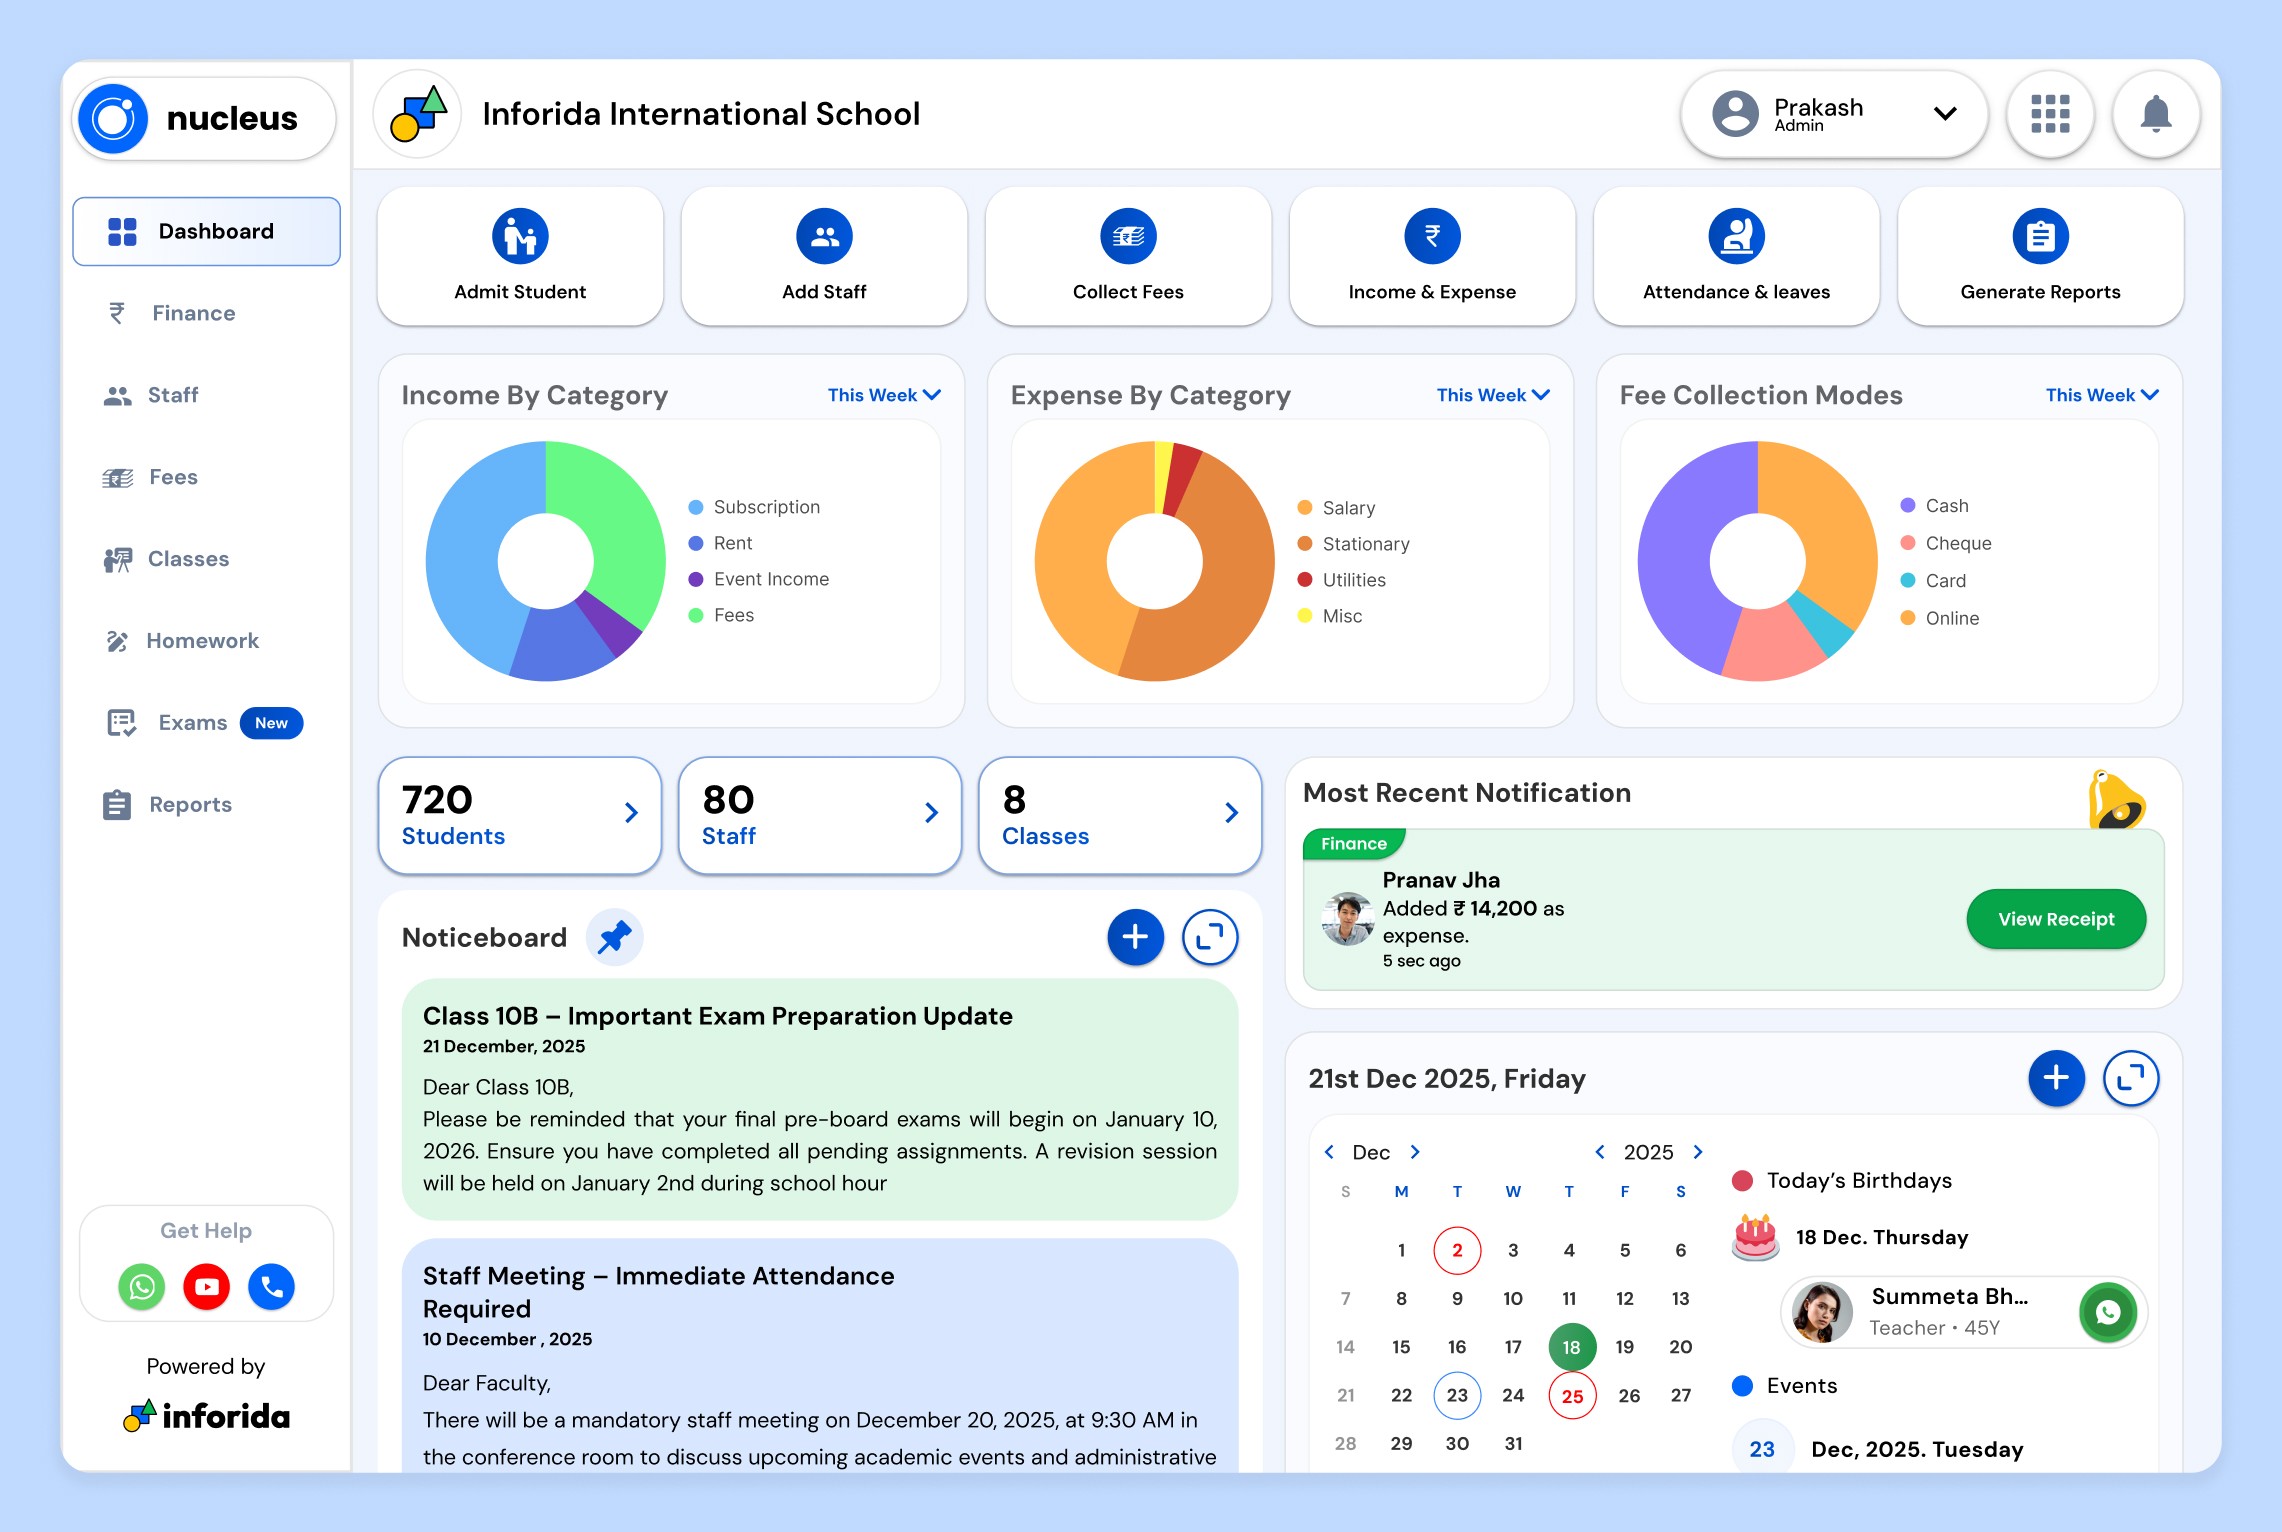Click the Salary segment color legend
2282x1532 pixels.
click(1304, 508)
